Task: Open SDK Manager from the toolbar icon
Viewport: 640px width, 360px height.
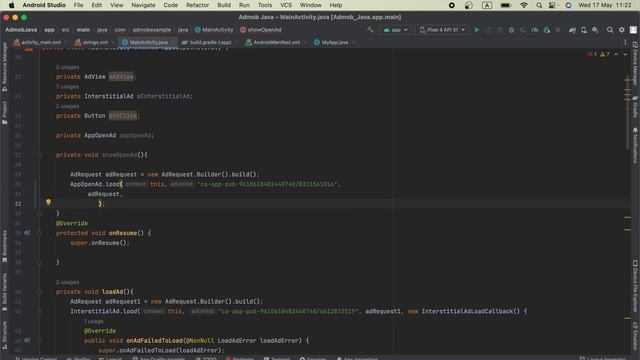Action: click(596, 30)
